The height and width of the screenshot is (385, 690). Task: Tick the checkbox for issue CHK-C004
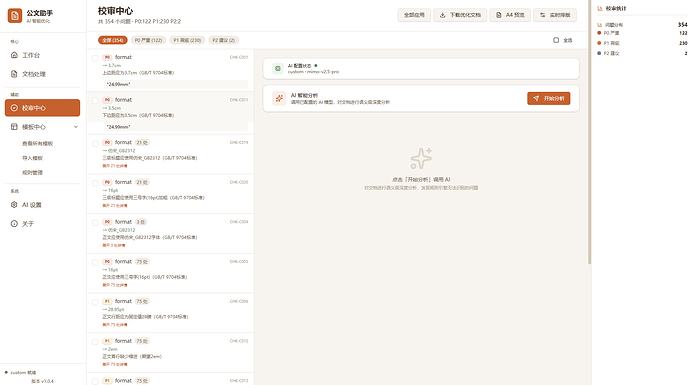coord(95,223)
